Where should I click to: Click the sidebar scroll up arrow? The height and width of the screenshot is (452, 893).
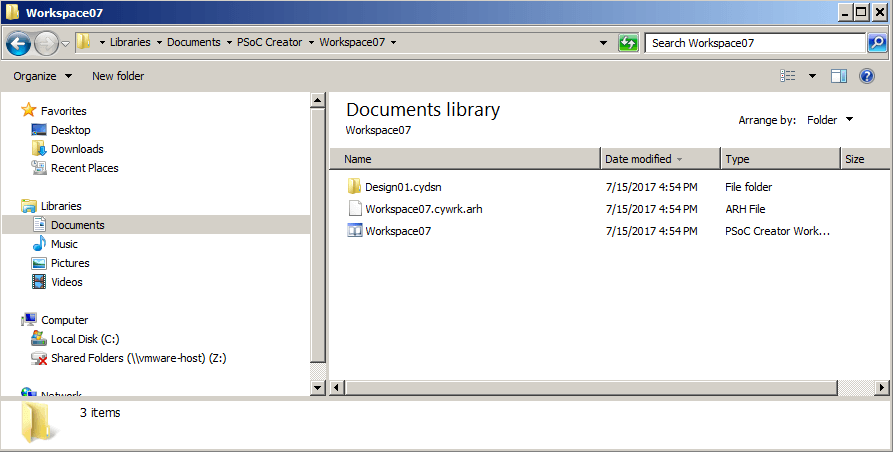pyautogui.click(x=318, y=100)
